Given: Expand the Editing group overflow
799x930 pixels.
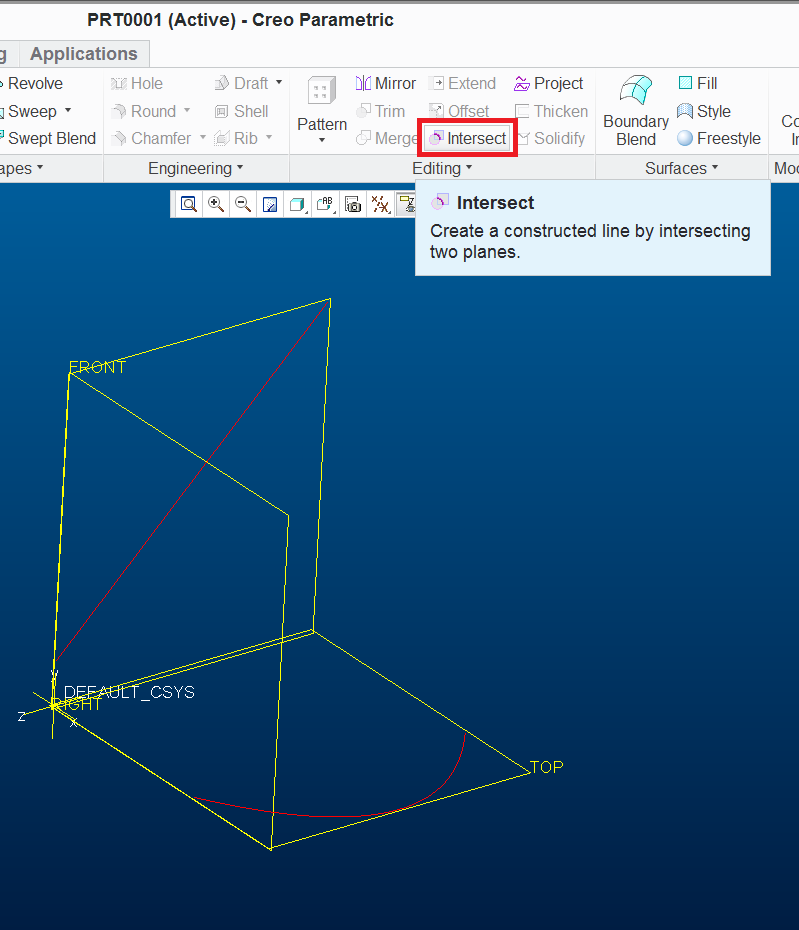Looking at the screenshot, I should tap(442, 168).
